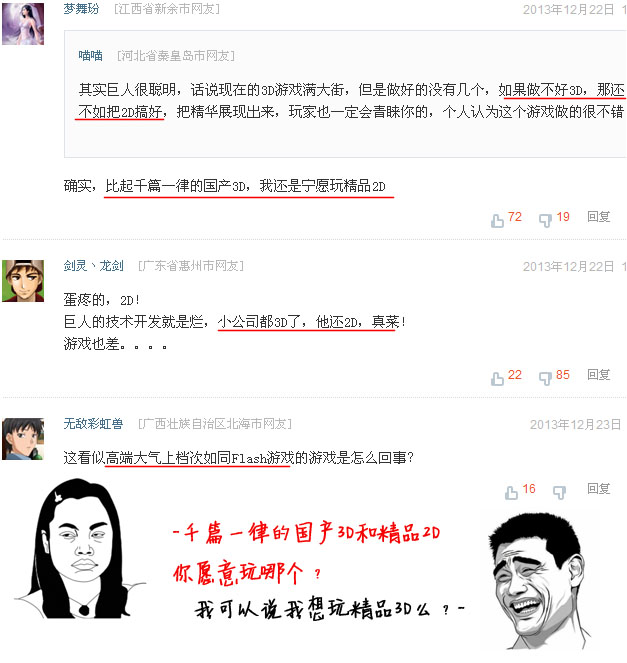Dislike the comment with 85 downvotes
The width and height of the screenshot is (627, 663).
click(545, 378)
